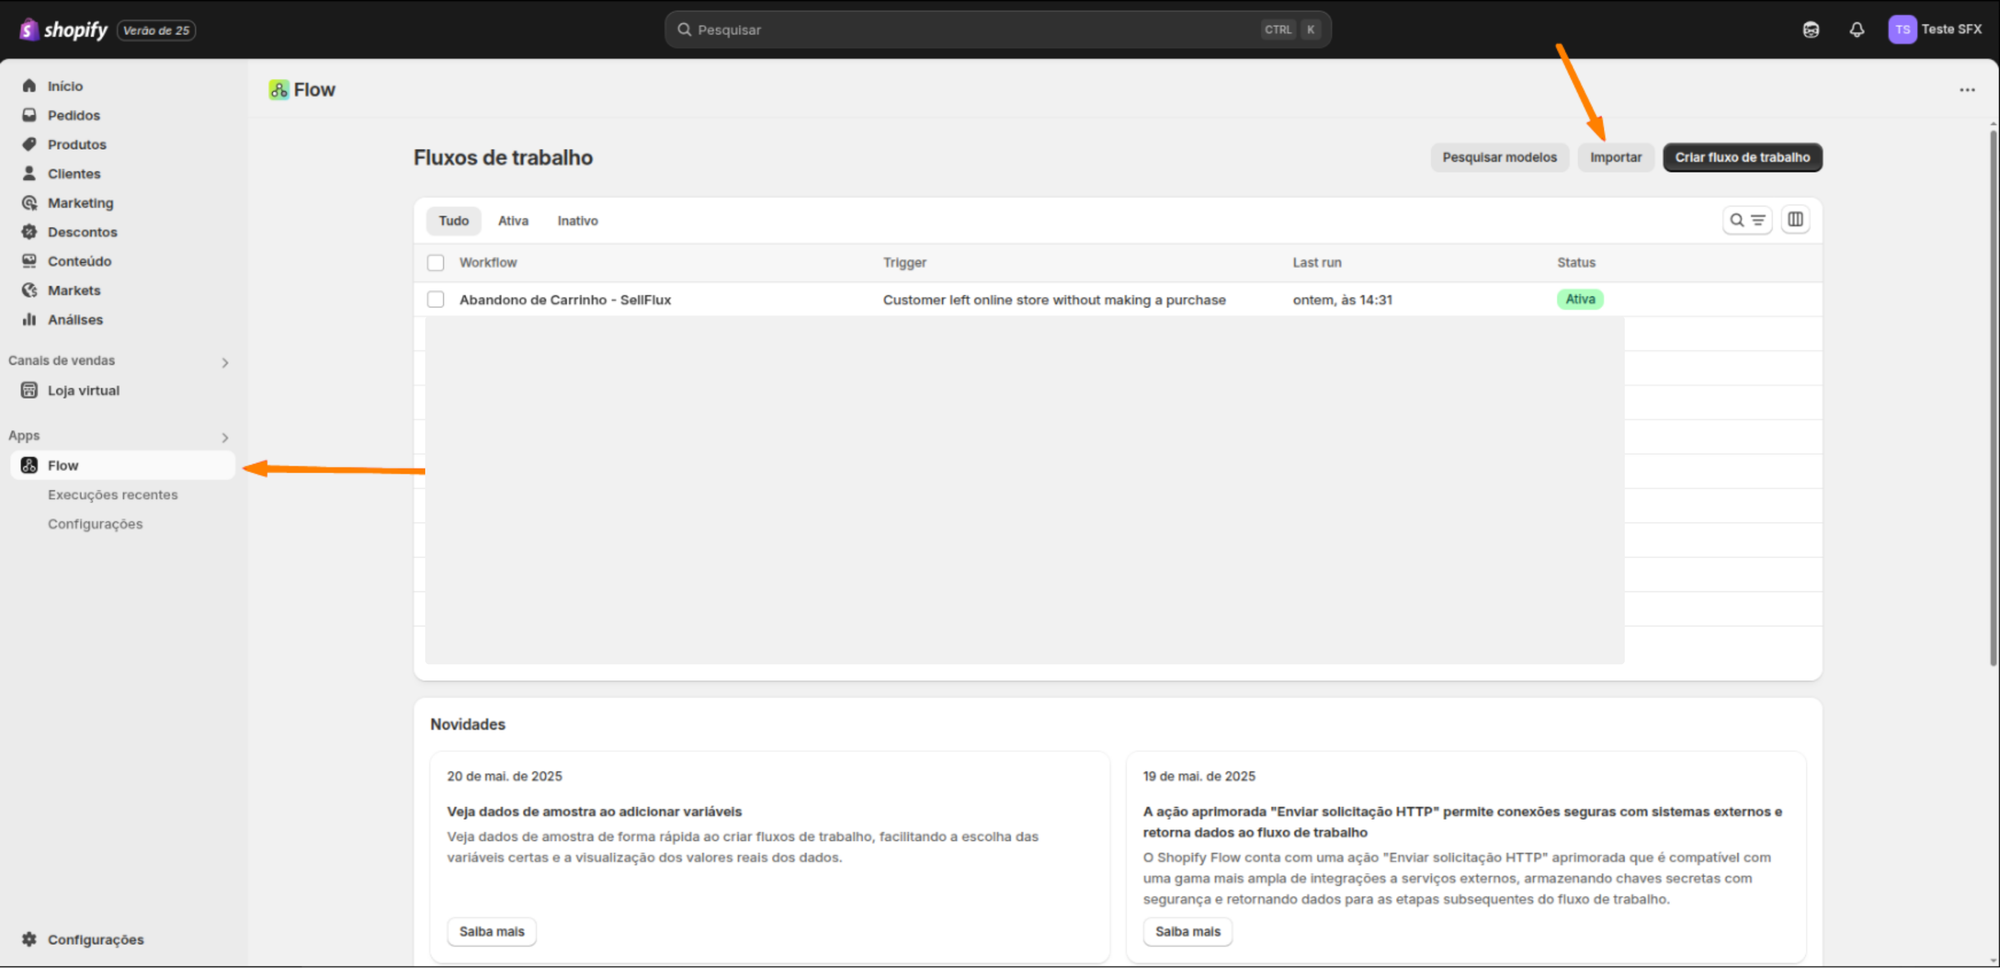Click the Pesquisar search field

click(997, 30)
